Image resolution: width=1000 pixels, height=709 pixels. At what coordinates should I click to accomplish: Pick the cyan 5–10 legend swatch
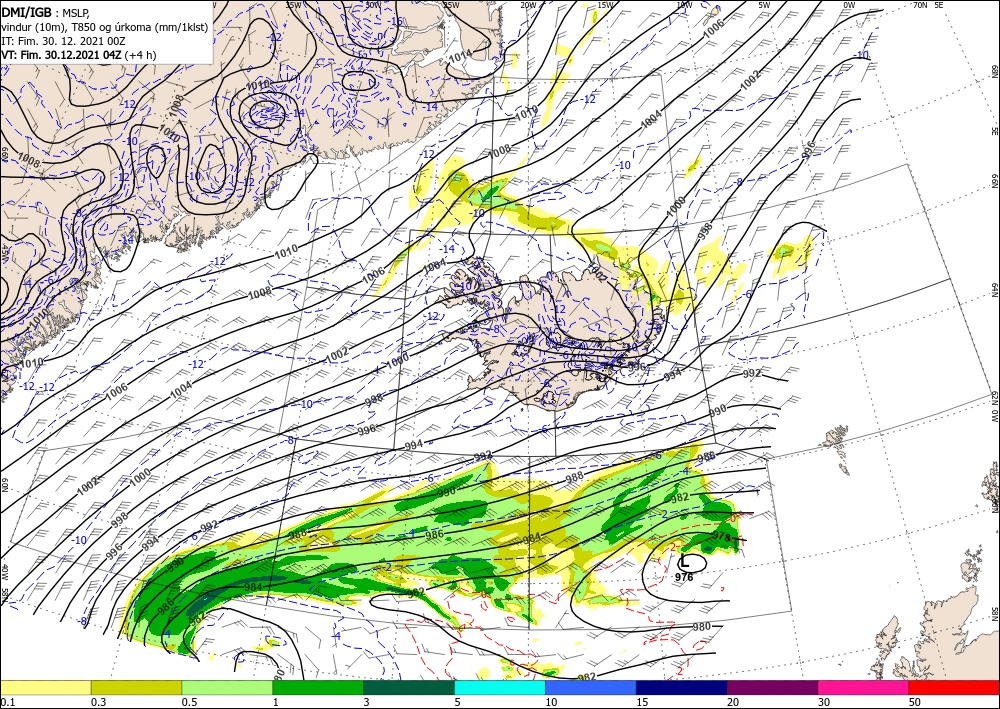click(x=500, y=687)
